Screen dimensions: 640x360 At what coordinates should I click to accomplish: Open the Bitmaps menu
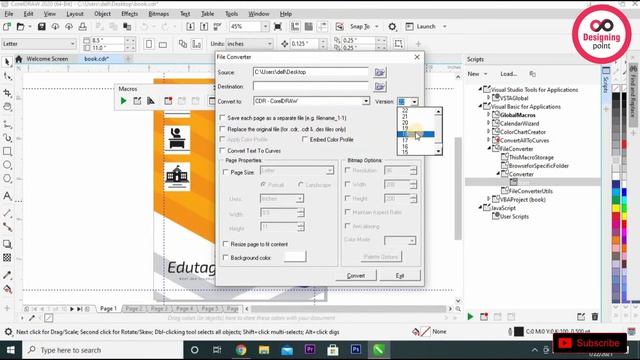tap(158, 14)
